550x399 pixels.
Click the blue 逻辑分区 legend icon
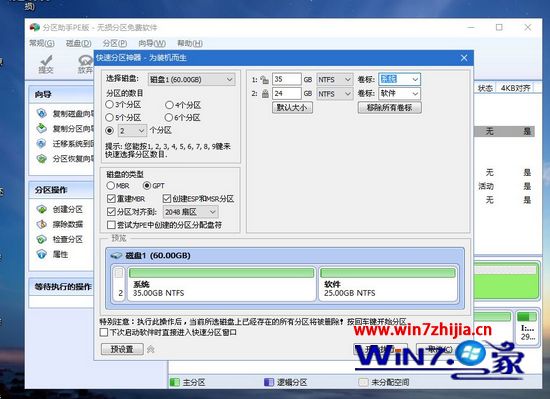pyautogui.click(x=269, y=382)
